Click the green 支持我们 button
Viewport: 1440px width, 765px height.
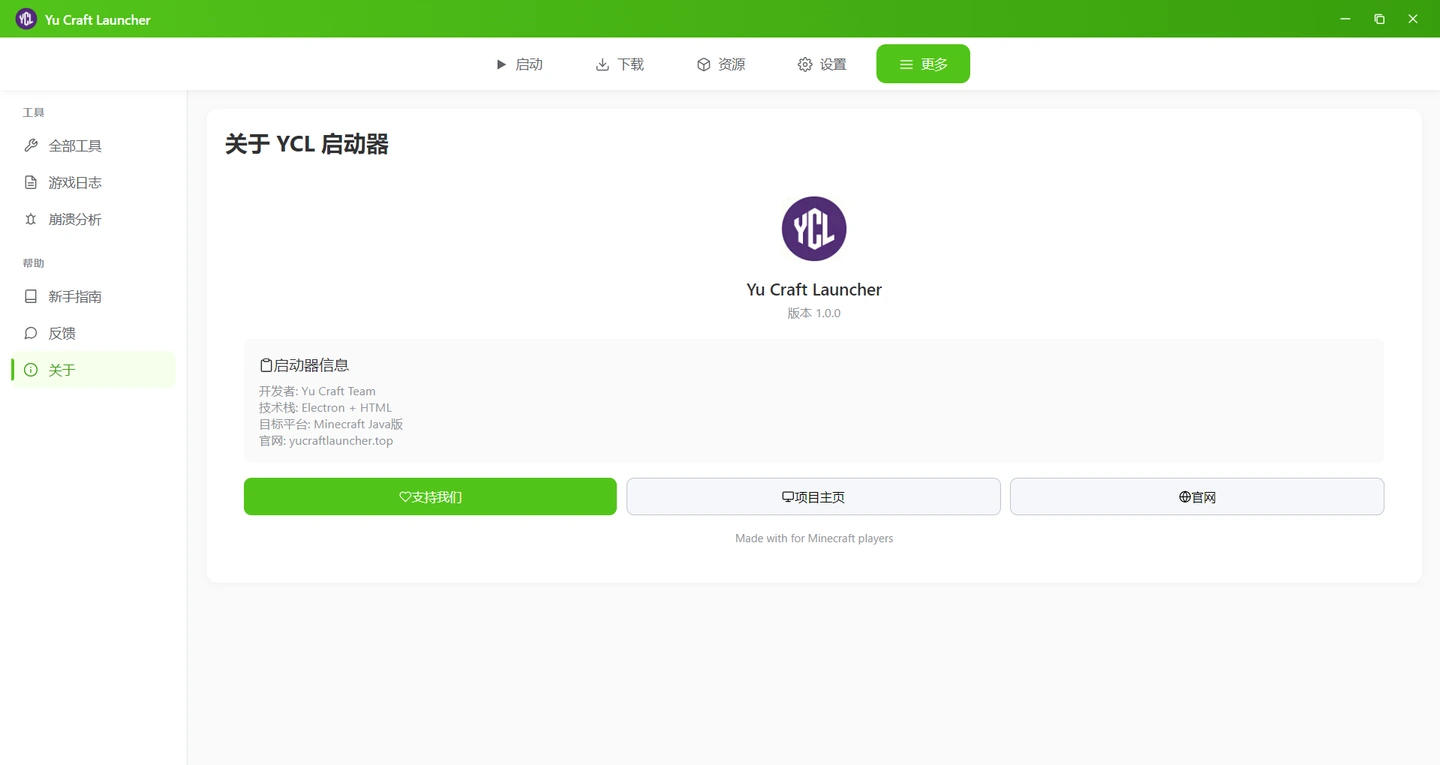pos(430,497)
